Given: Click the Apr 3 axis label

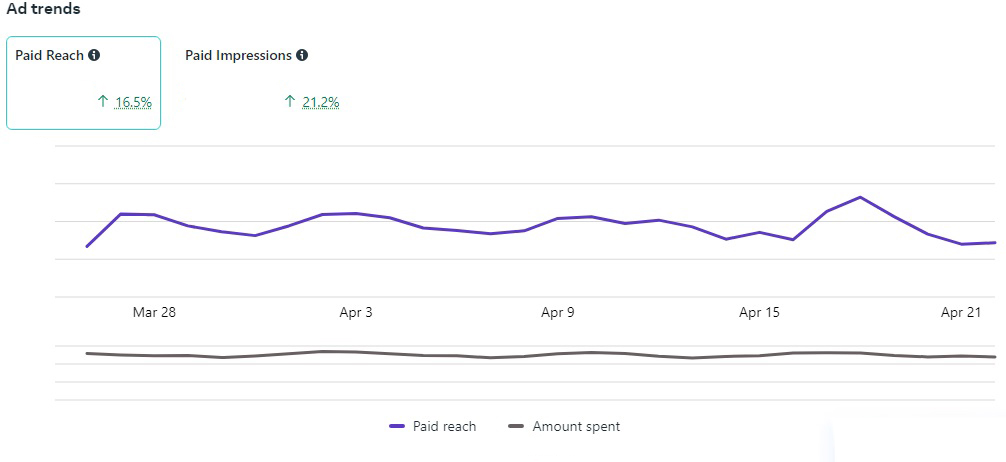Looking at the screenshot, I should [x=355, y=312].
